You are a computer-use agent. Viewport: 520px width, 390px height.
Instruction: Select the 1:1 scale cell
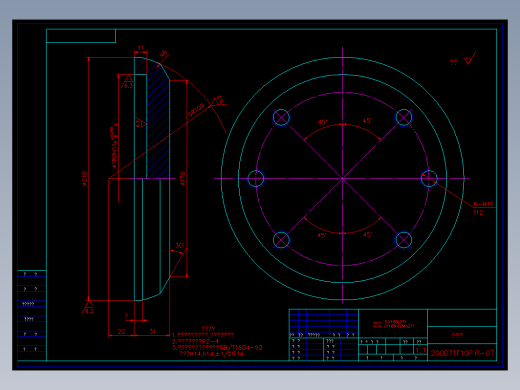420,350
